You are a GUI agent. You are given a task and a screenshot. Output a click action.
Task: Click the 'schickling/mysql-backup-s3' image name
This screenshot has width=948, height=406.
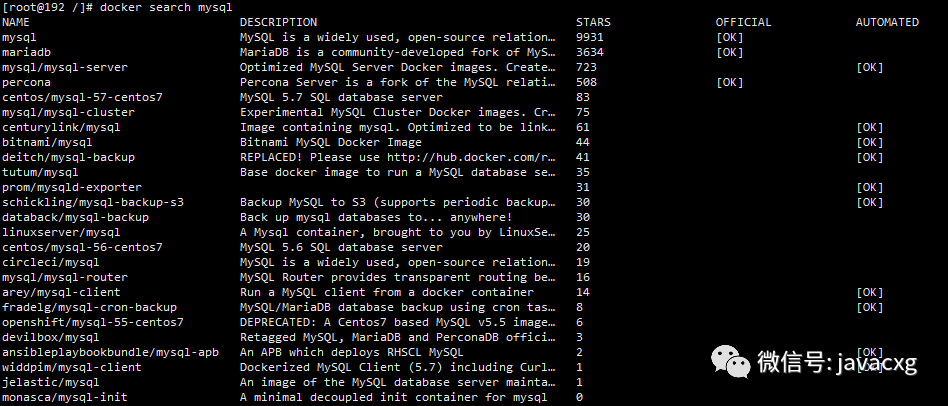(93, 202)
